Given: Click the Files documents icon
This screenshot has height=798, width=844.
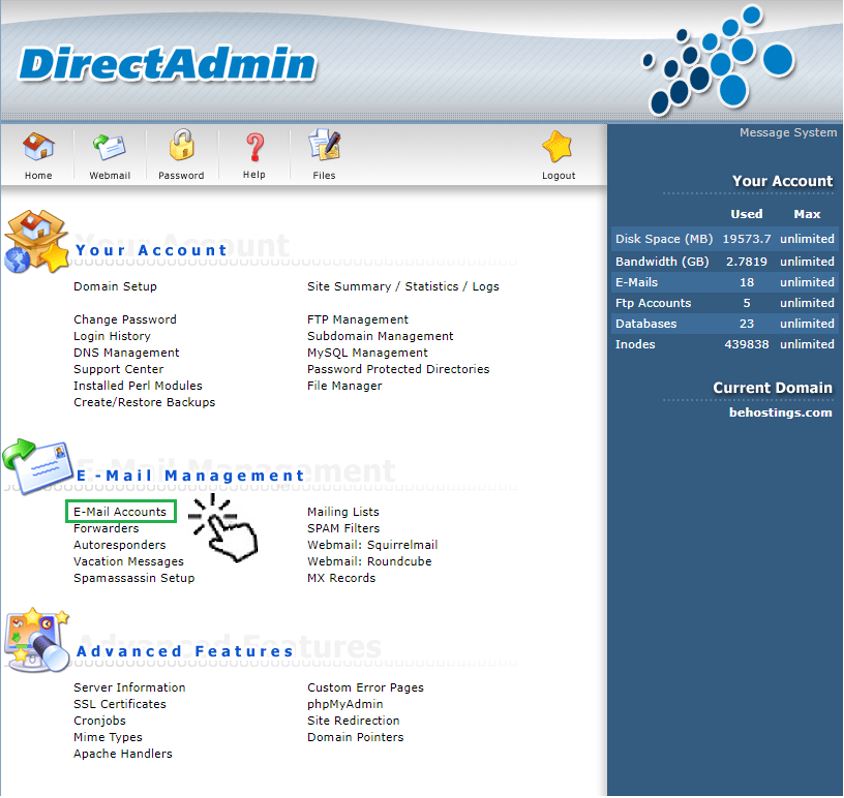Looking at the screenshot, I should [x=324, y=145].
